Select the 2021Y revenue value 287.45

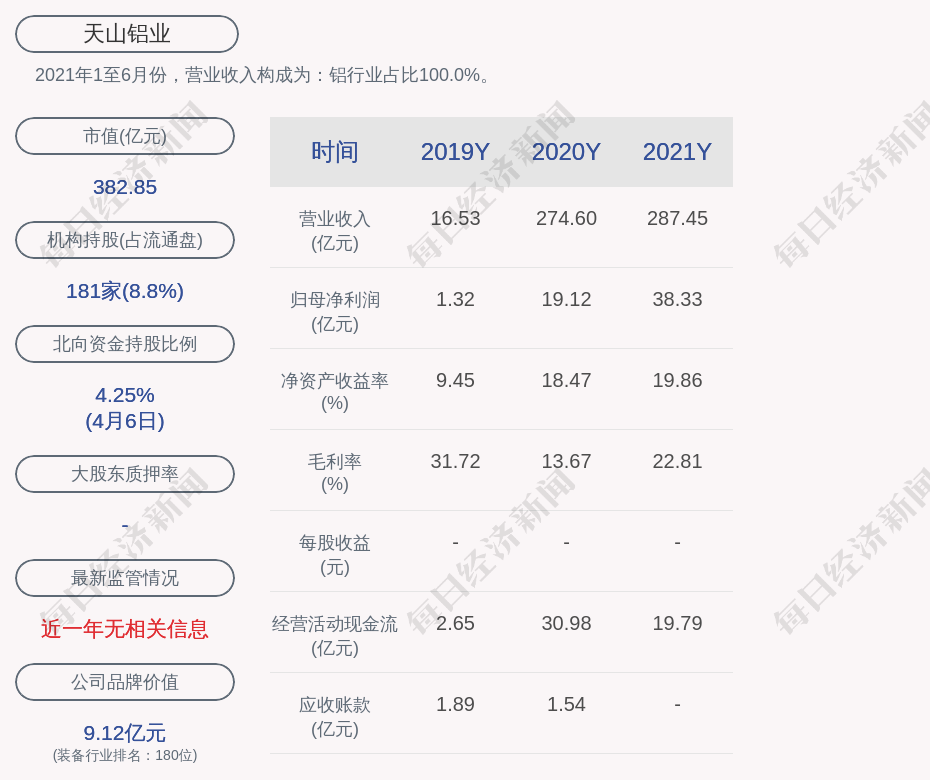point(677,218)
